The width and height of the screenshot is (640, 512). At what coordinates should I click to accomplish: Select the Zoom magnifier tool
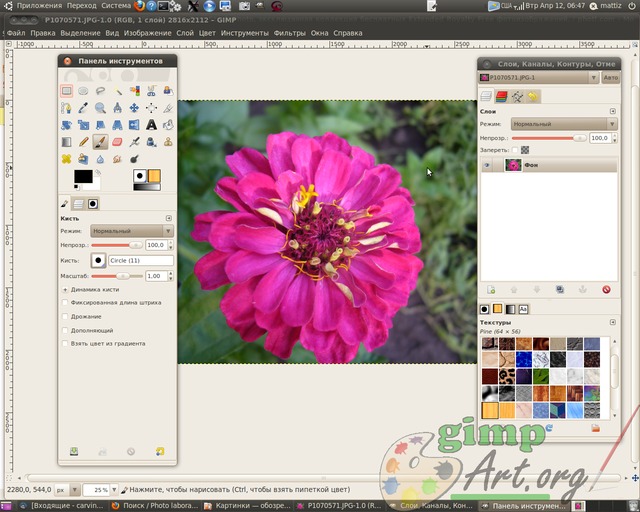pyautogui.click(x=100, y=108)
